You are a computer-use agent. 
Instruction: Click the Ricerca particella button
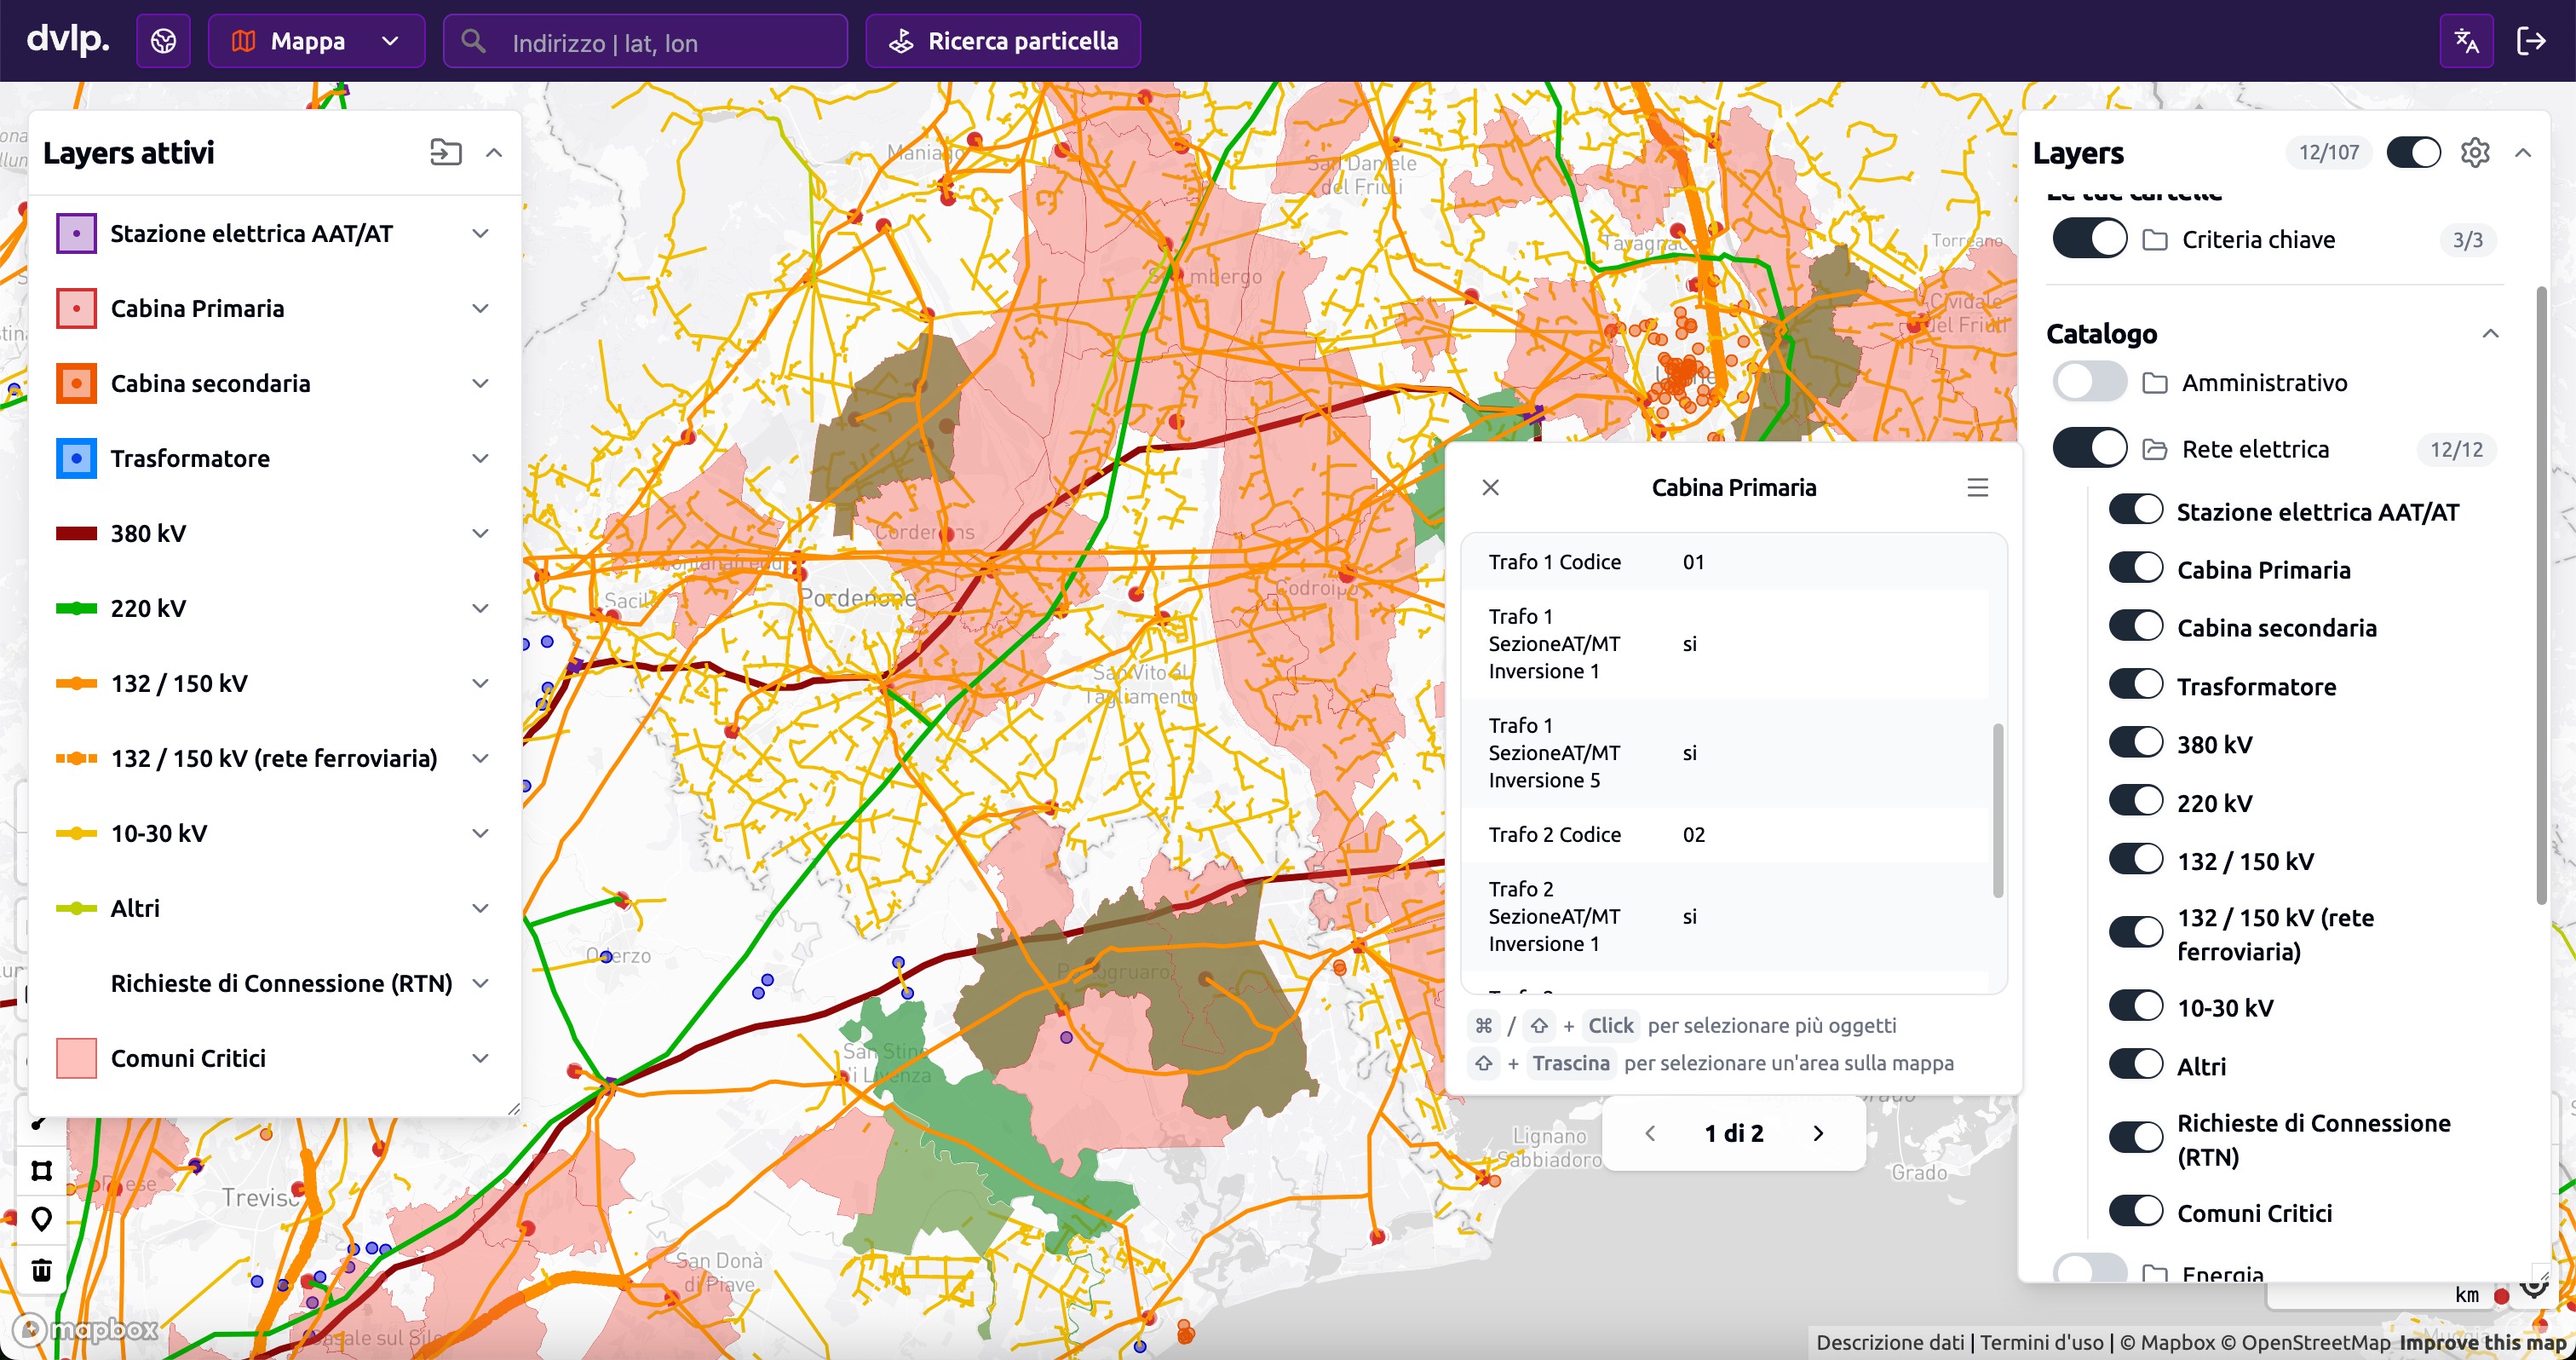click(1003, 41)
